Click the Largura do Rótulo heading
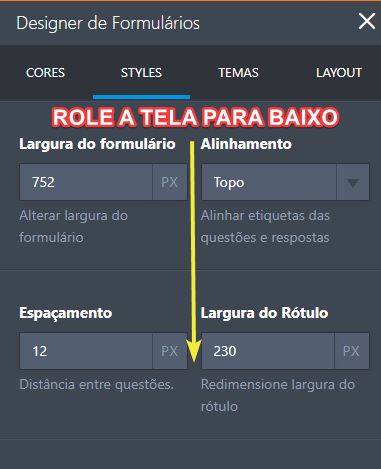Image resolution: width=381 pixels, height=469 pixels. (x=264, y=313)
